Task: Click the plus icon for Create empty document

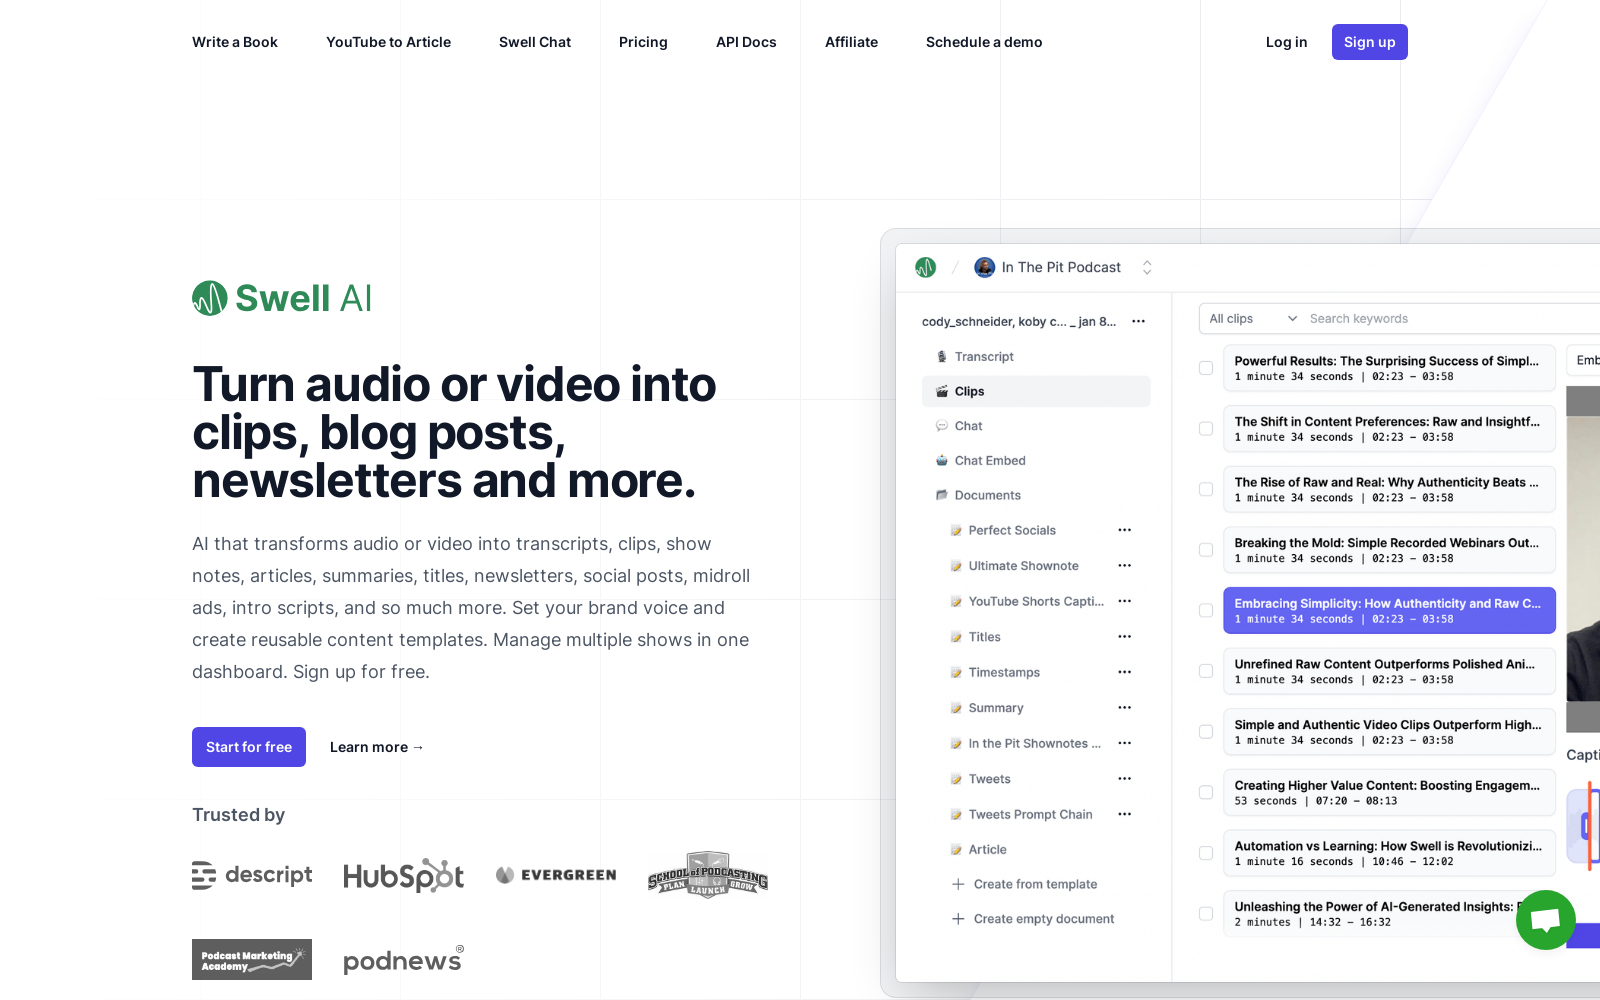Action: (x=958, y=919)
